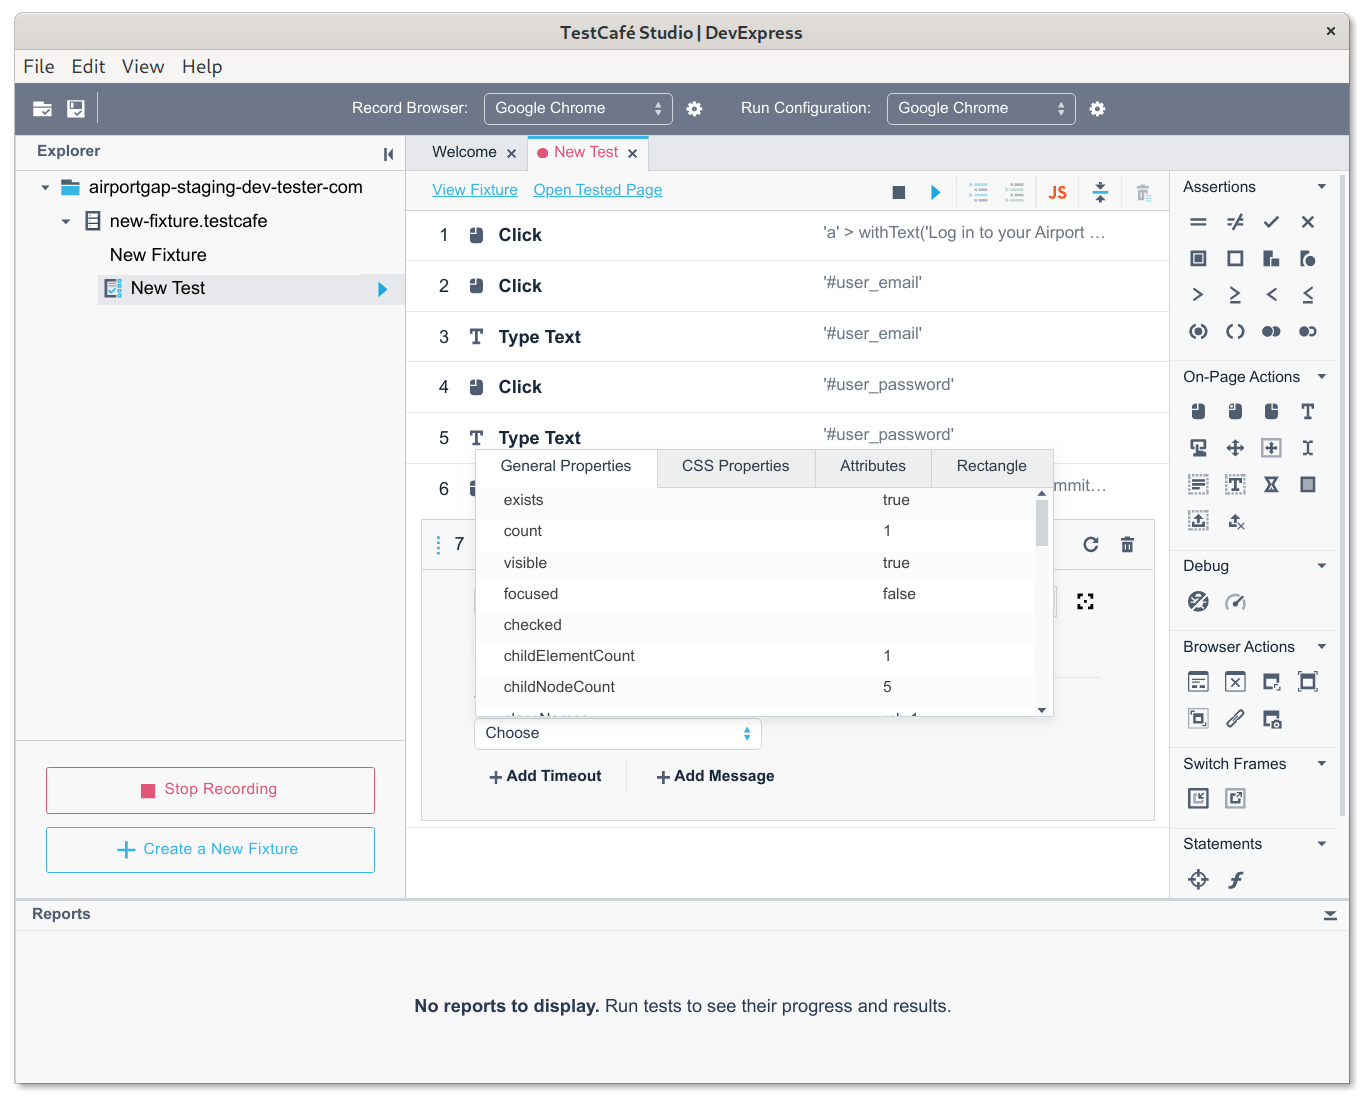Add the Select Text cursor action
This screenshot has width=1368, height=1102.
pyautogui.click(x=1308, y=448)
